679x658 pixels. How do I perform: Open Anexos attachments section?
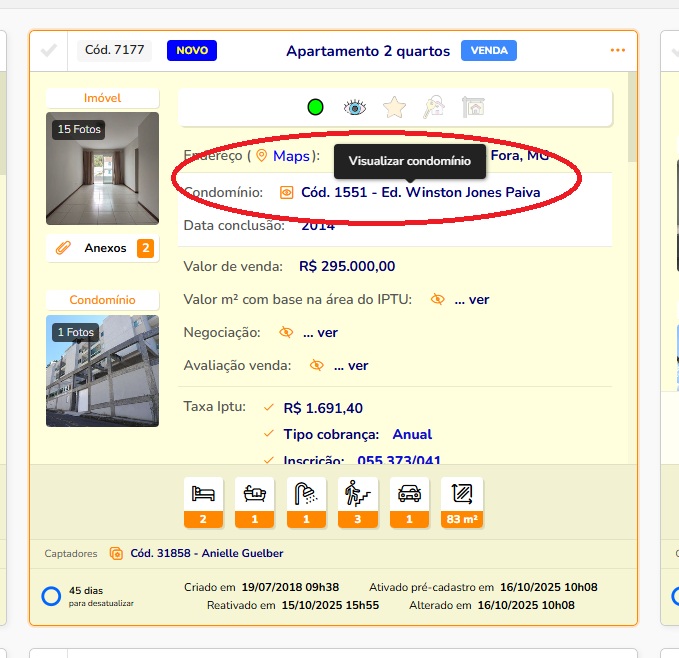(103, 248)
